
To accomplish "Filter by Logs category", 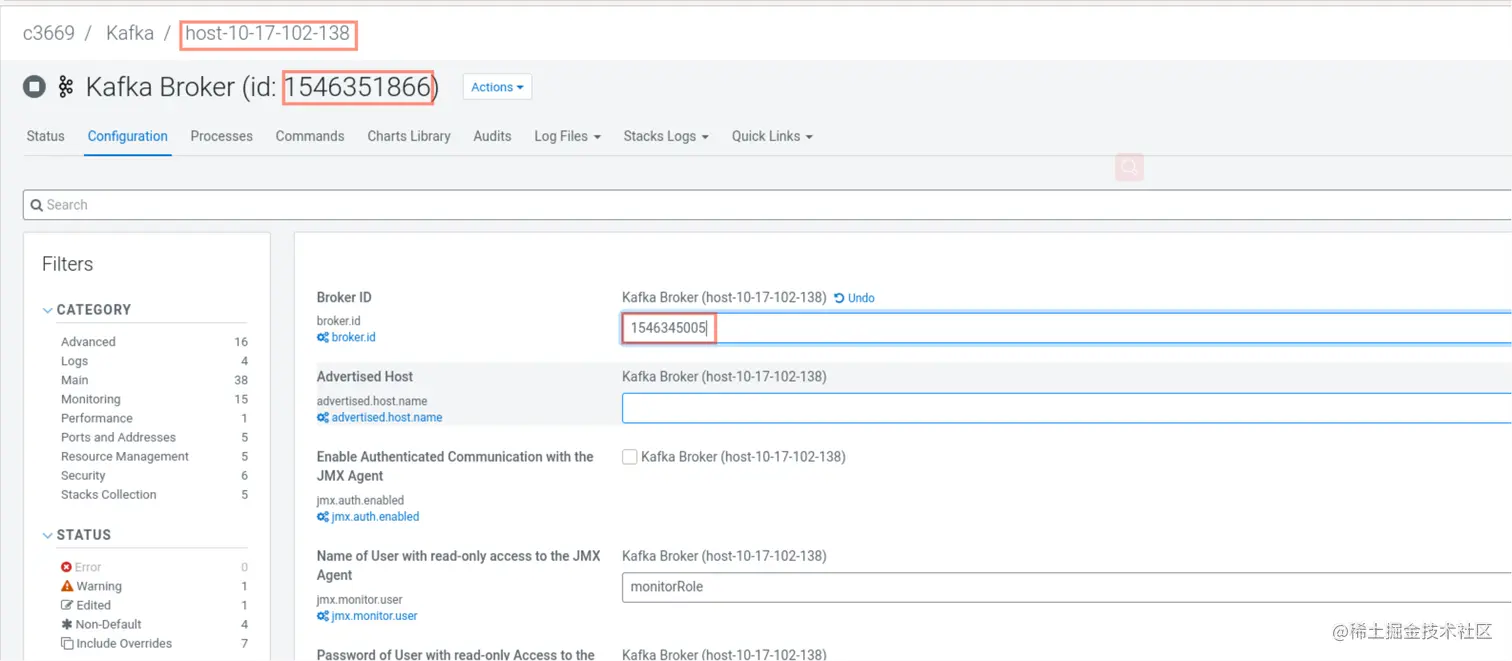I will point(74,361).
